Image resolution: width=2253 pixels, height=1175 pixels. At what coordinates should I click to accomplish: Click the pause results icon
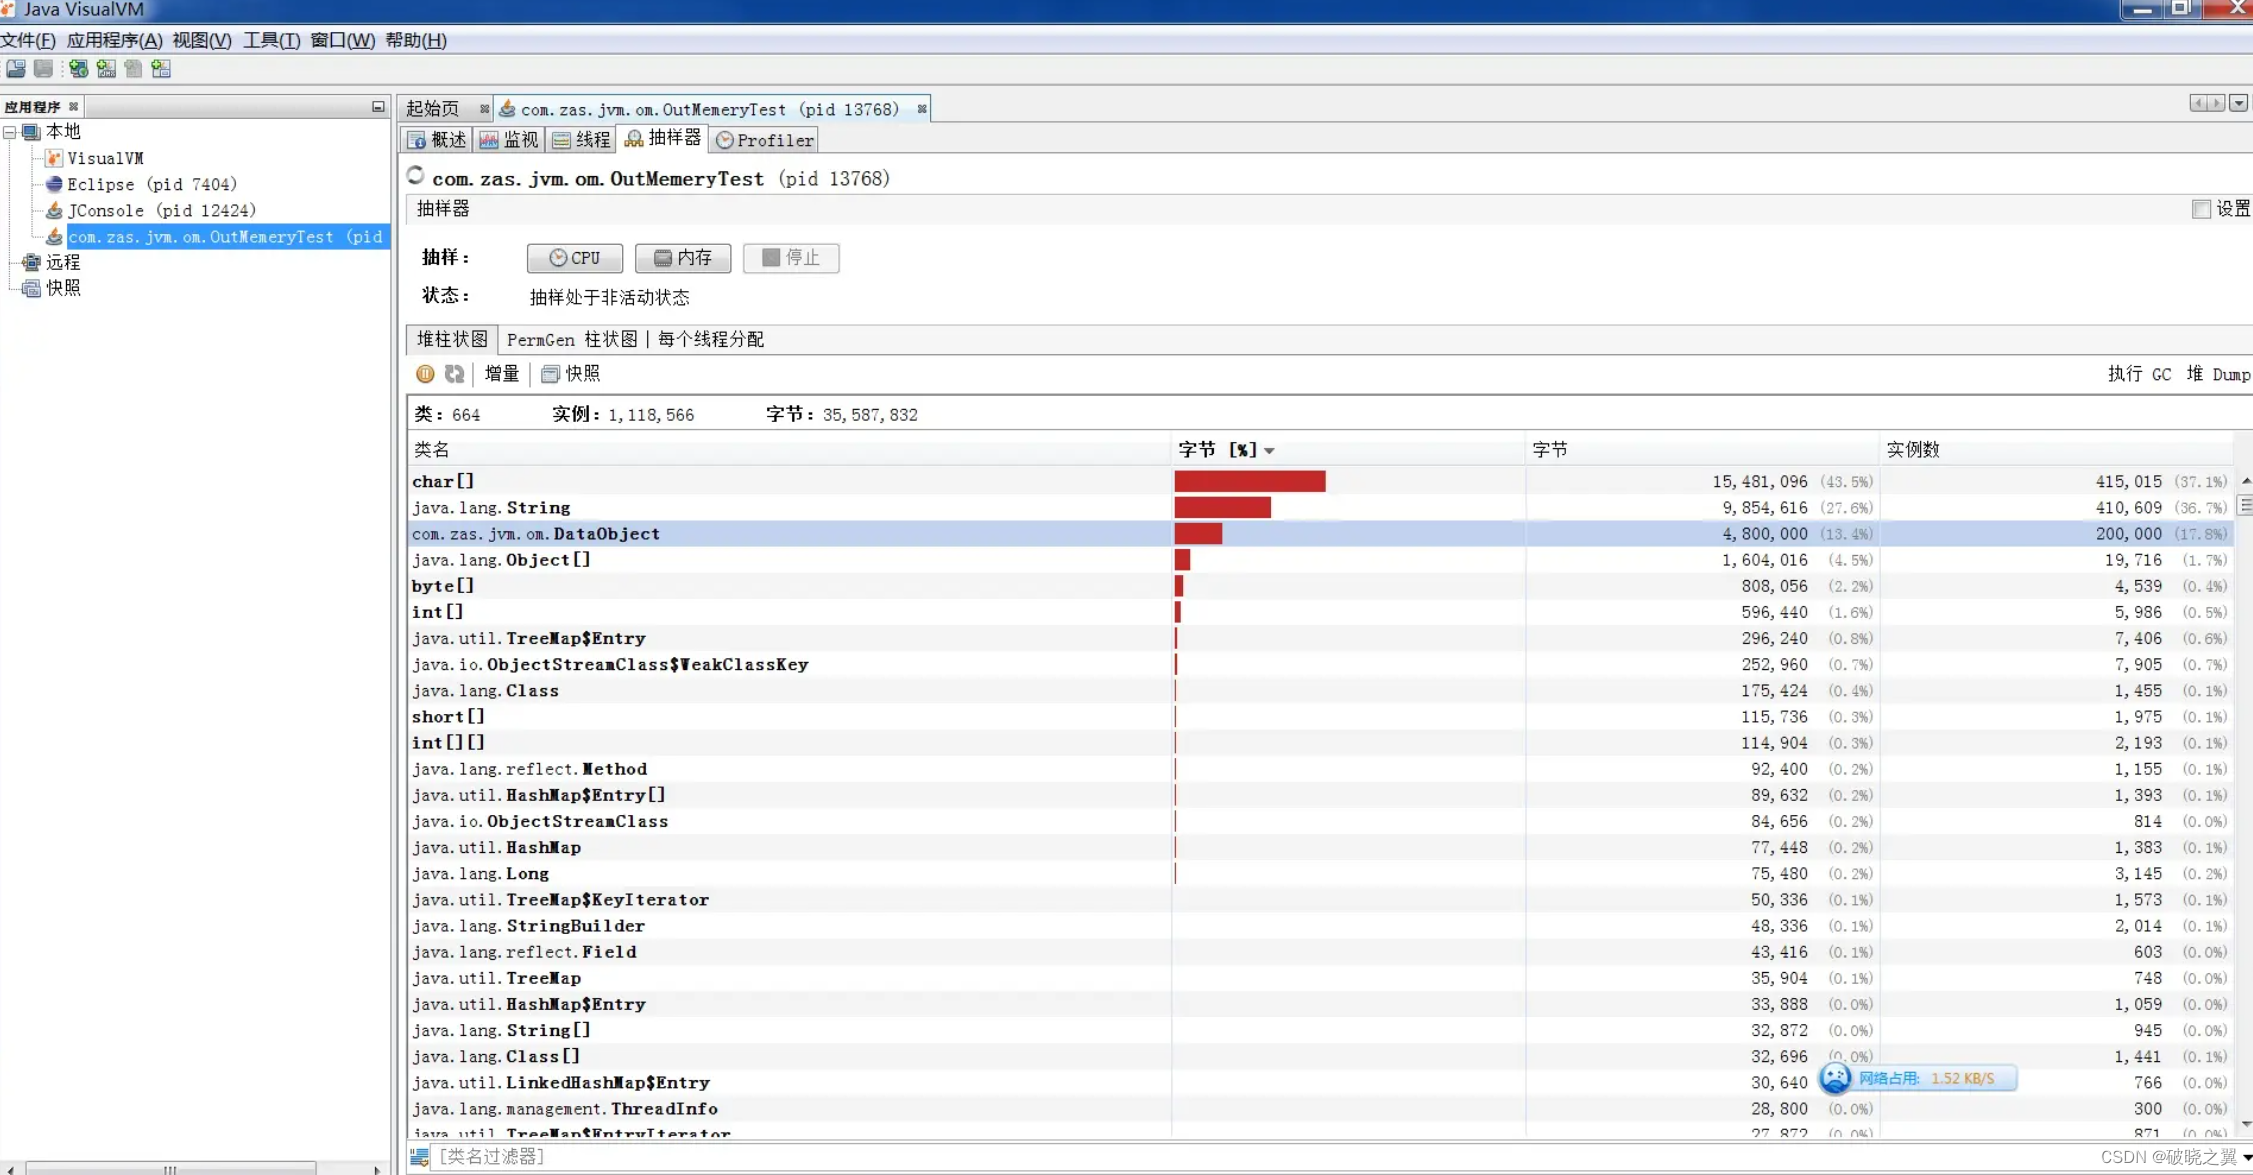[425, 374]
